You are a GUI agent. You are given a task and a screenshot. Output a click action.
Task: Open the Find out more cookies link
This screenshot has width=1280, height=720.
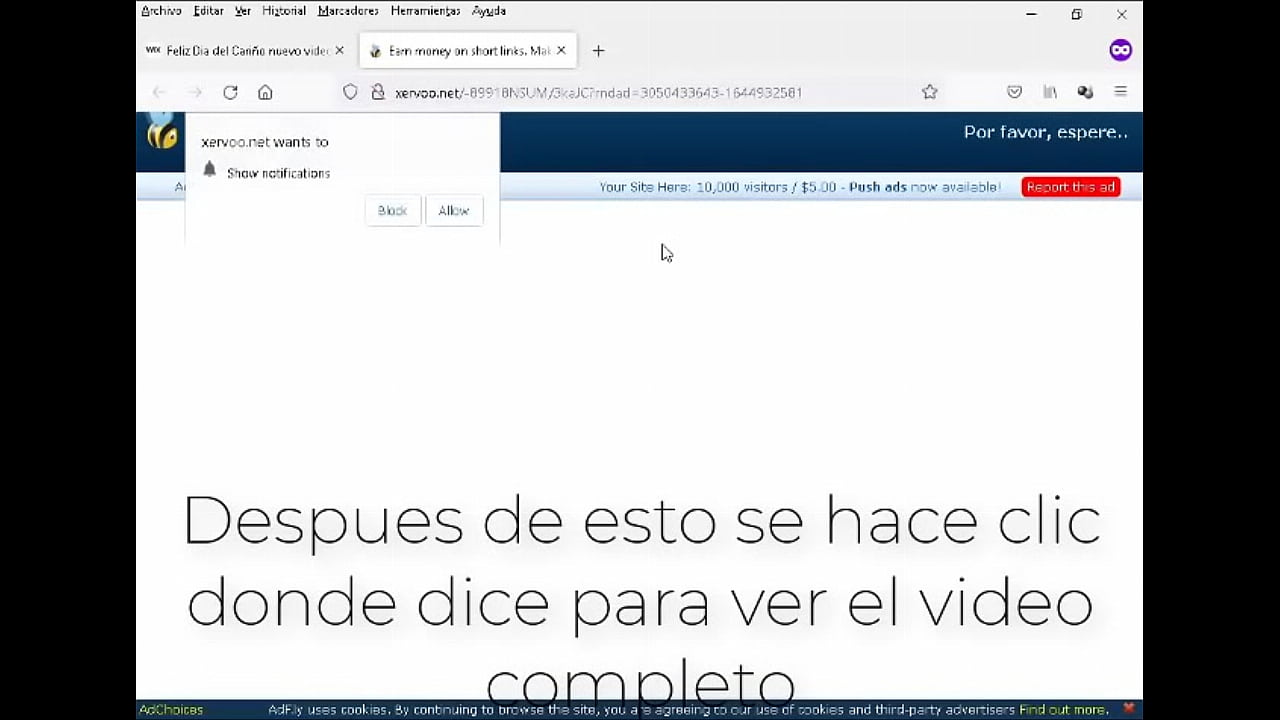point(1064,710)
